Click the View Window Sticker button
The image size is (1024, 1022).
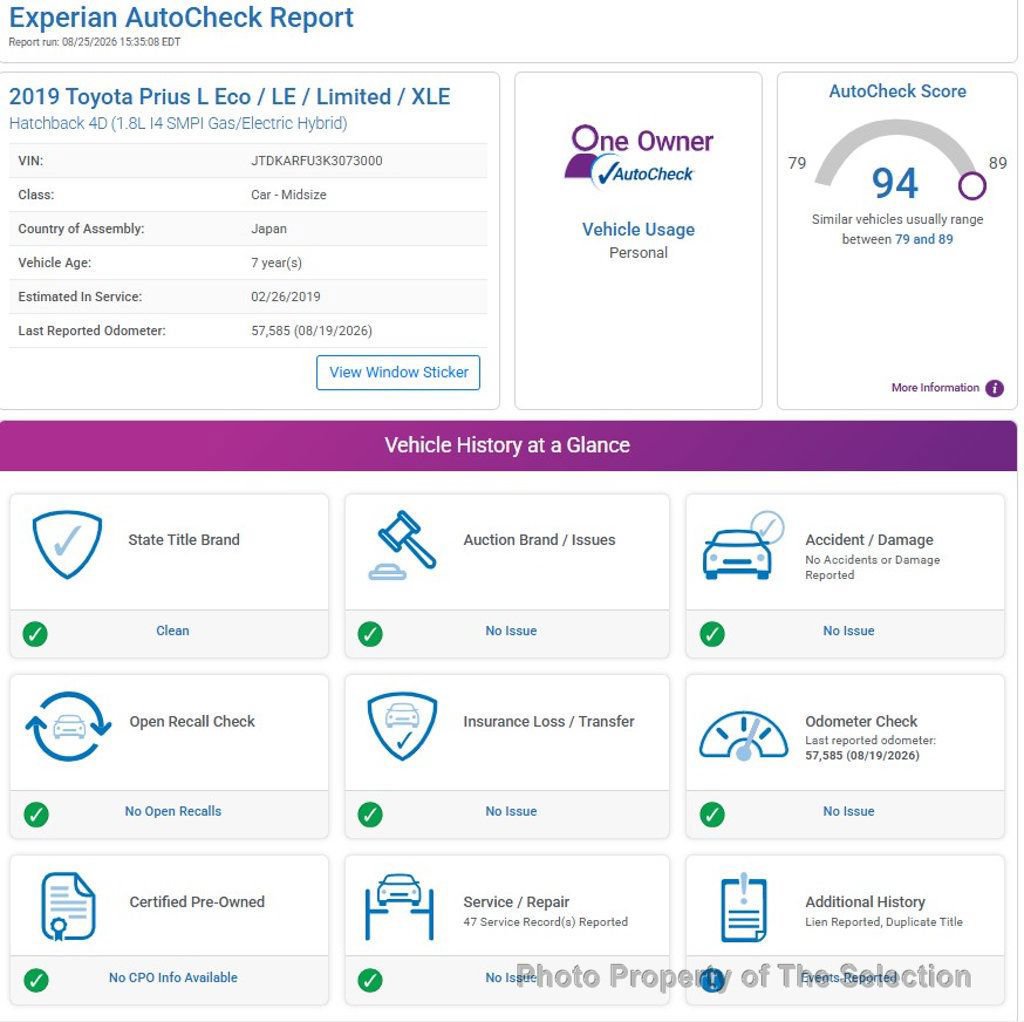pos(398,372)
